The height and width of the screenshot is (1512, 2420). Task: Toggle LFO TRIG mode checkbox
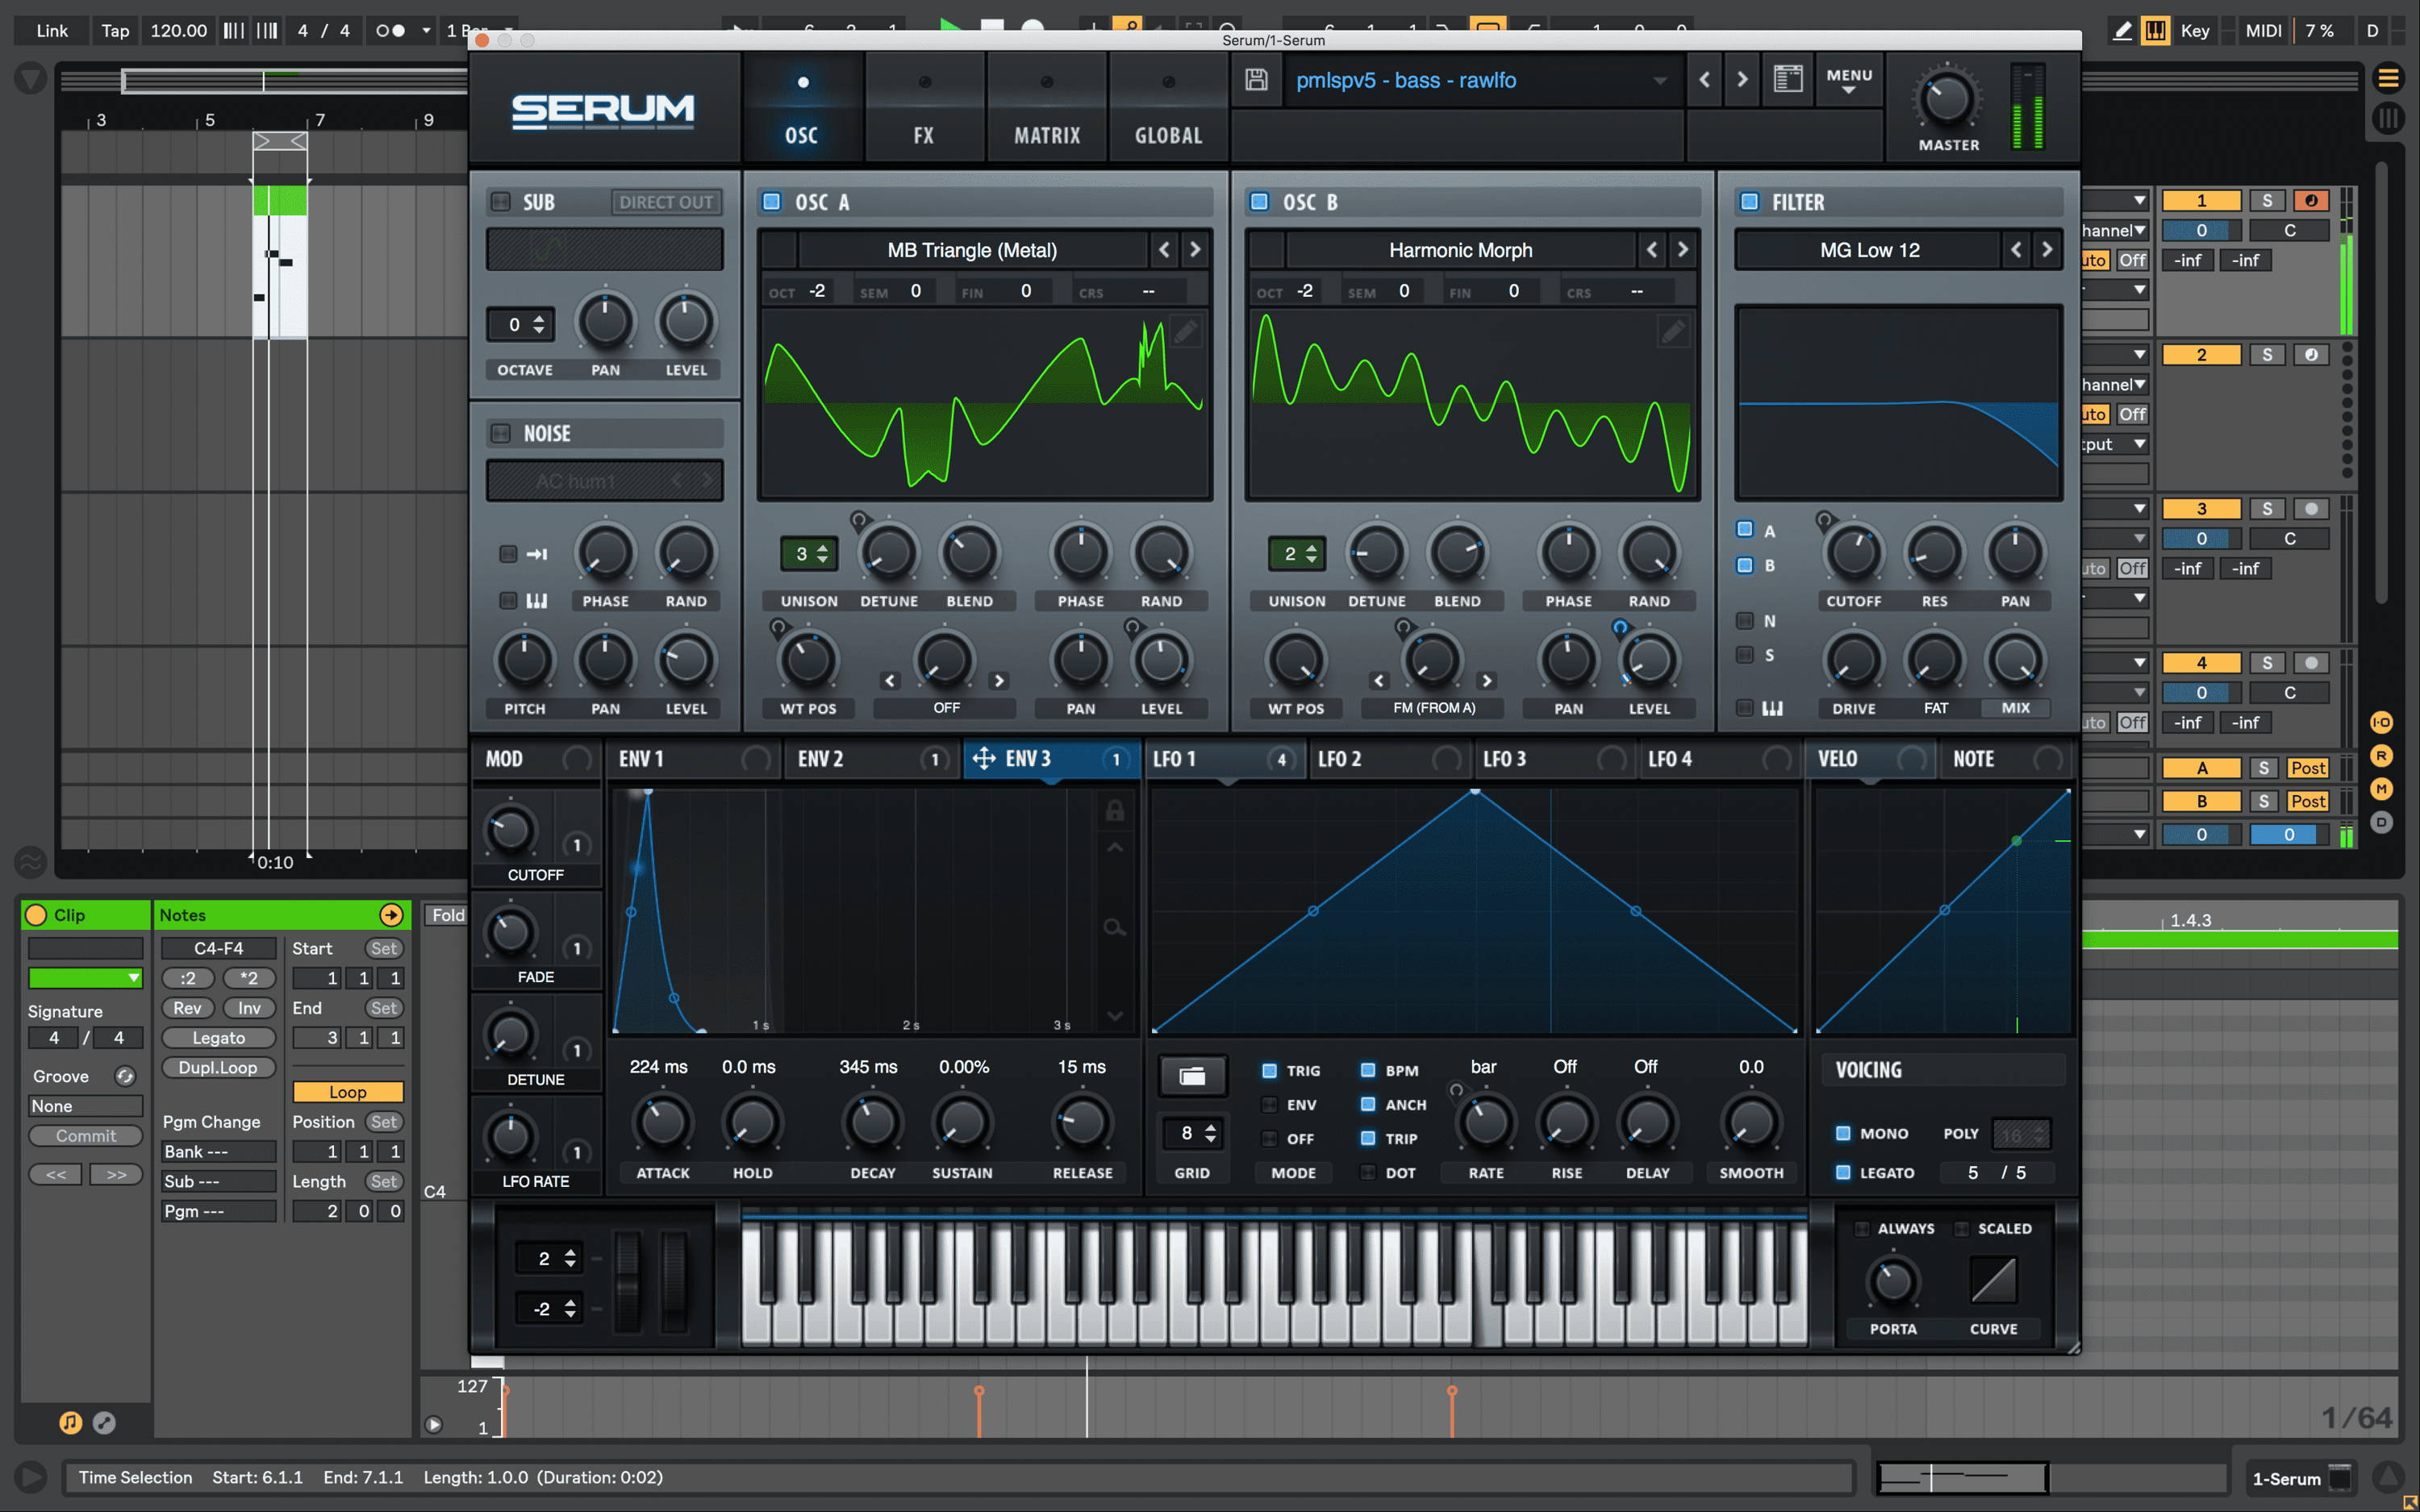1269,1070
